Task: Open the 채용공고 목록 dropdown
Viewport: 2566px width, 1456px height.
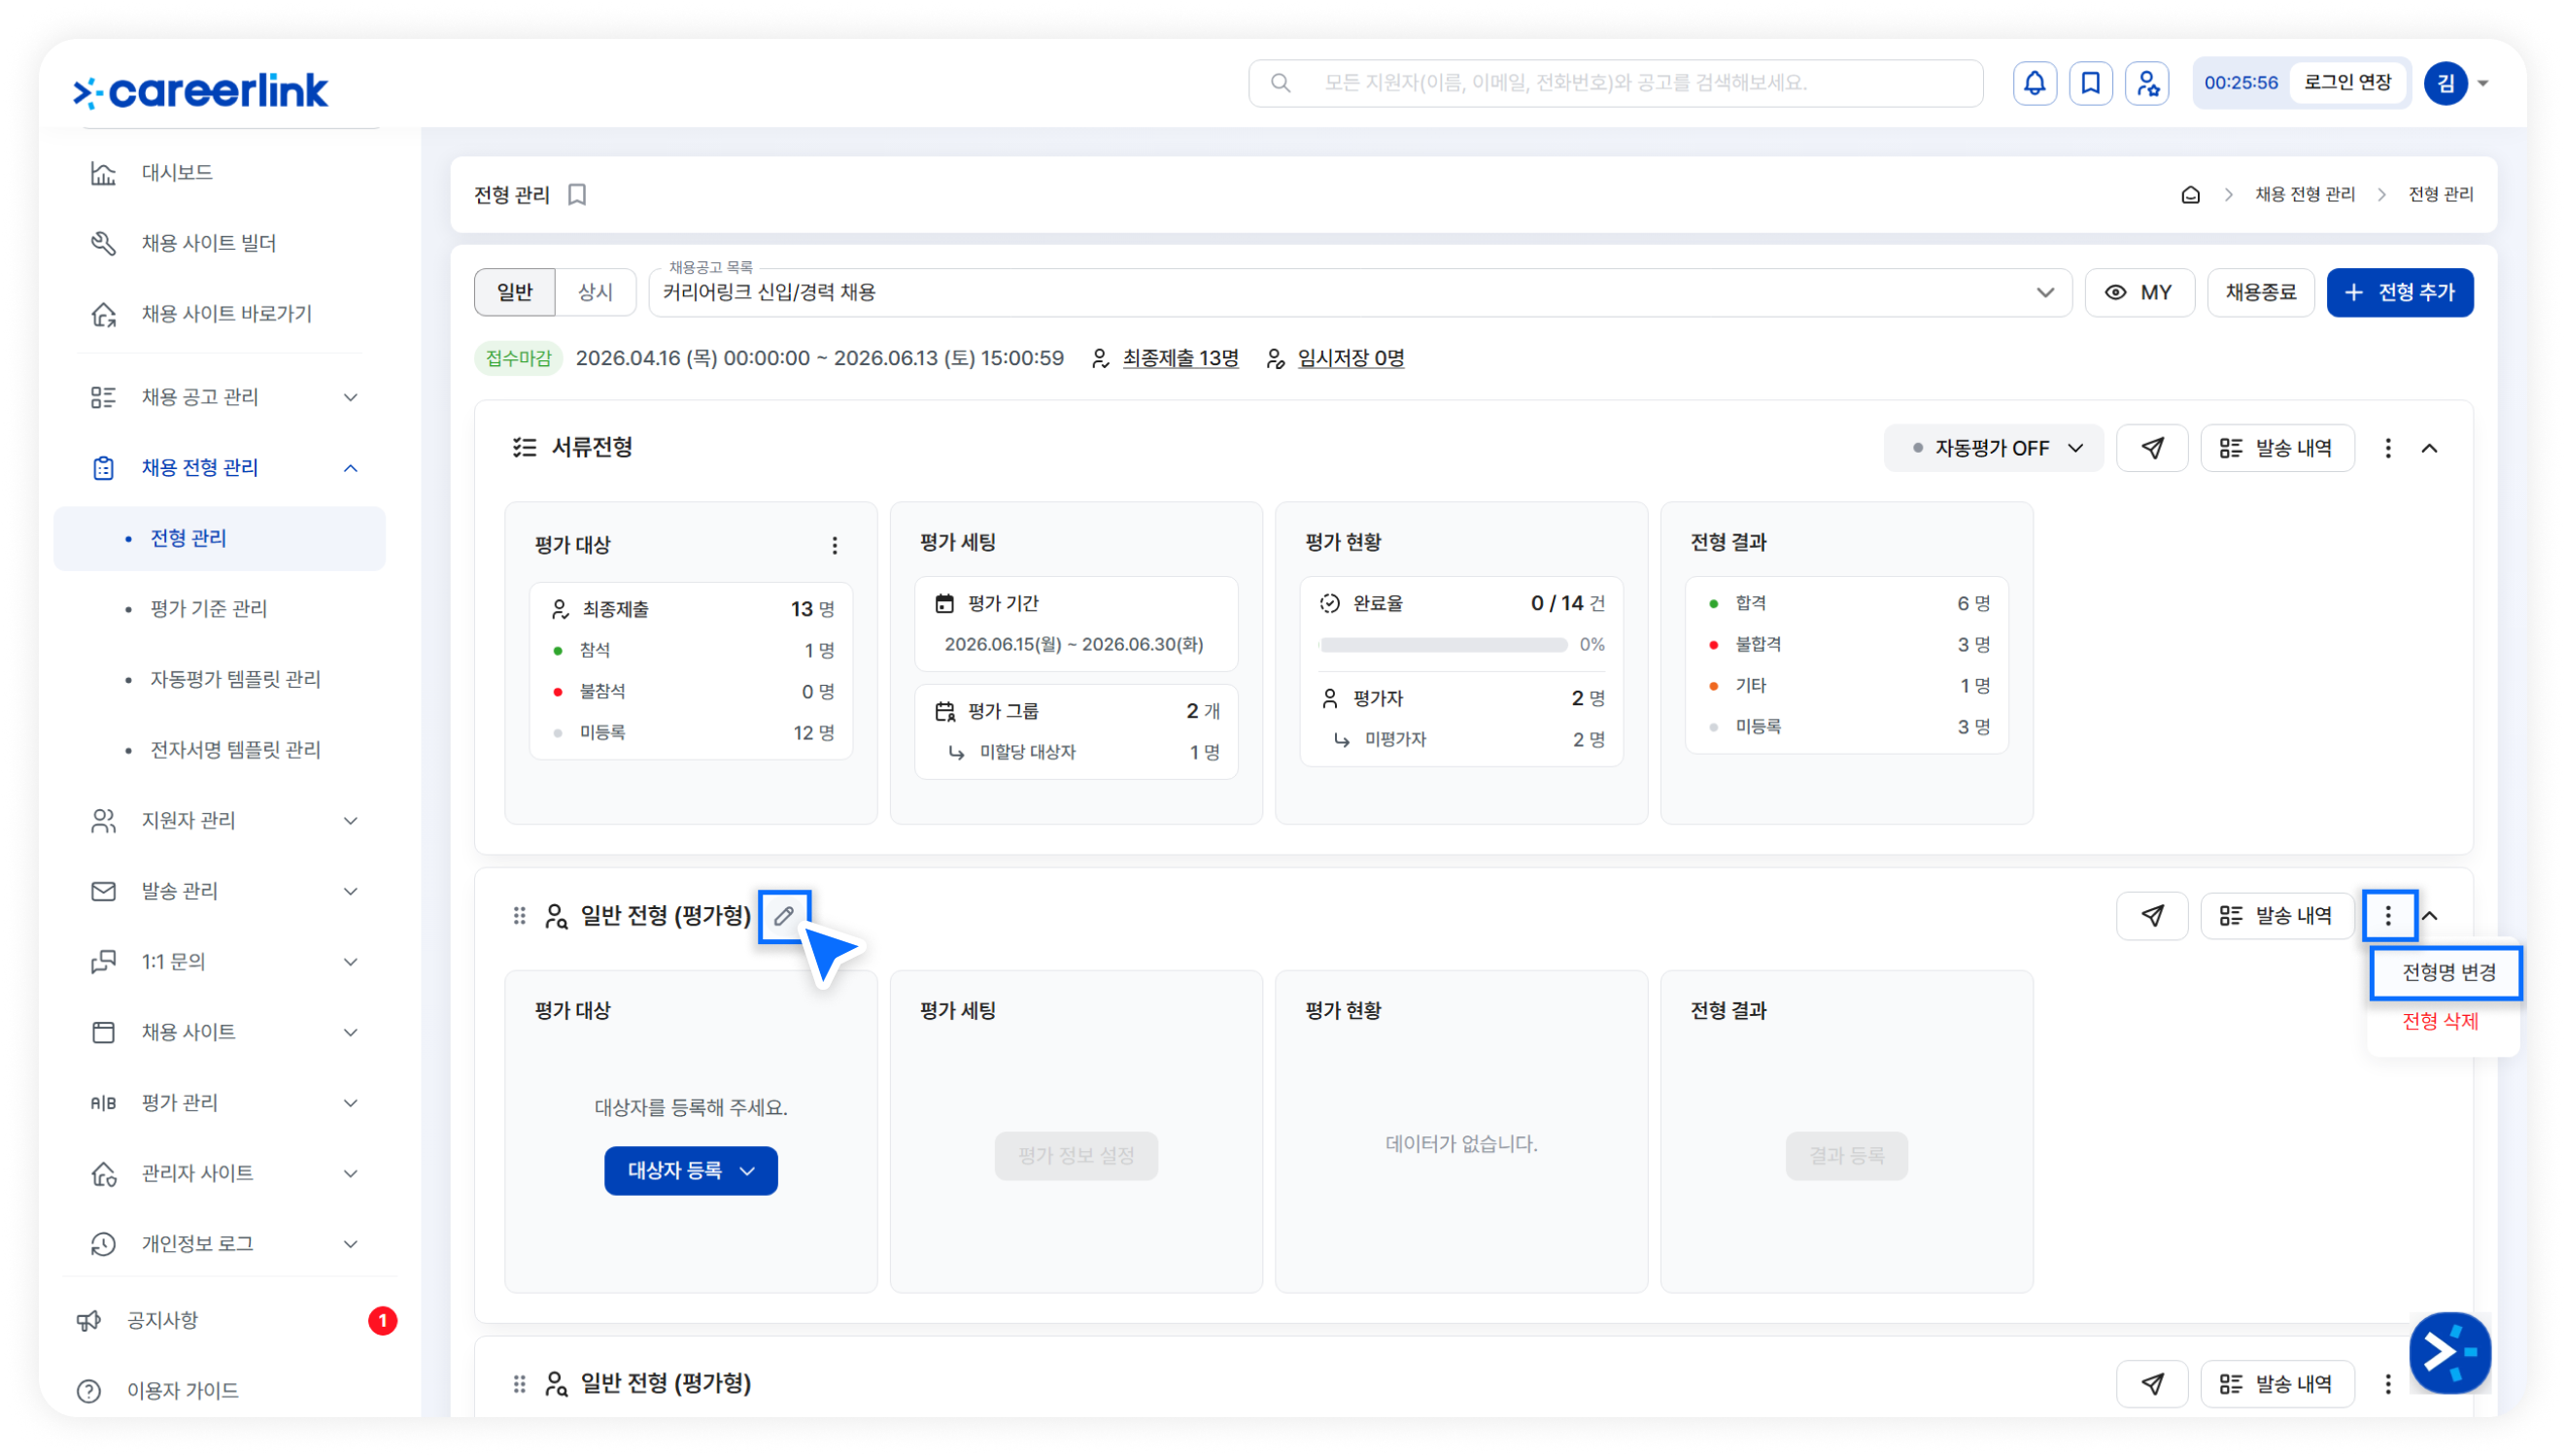Action: pyautogui.click(x=1360, y=292)
